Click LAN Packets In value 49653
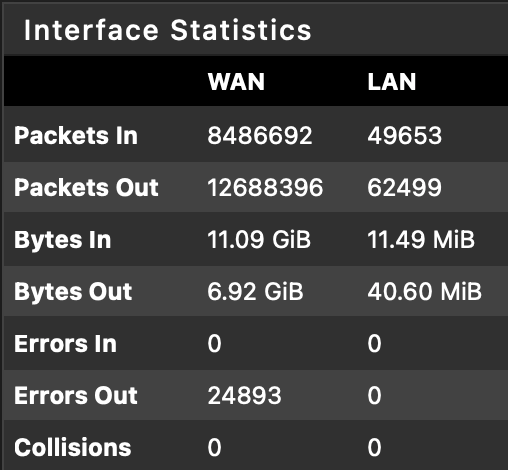Screen dimensions: 508x470 coord(405,136)
